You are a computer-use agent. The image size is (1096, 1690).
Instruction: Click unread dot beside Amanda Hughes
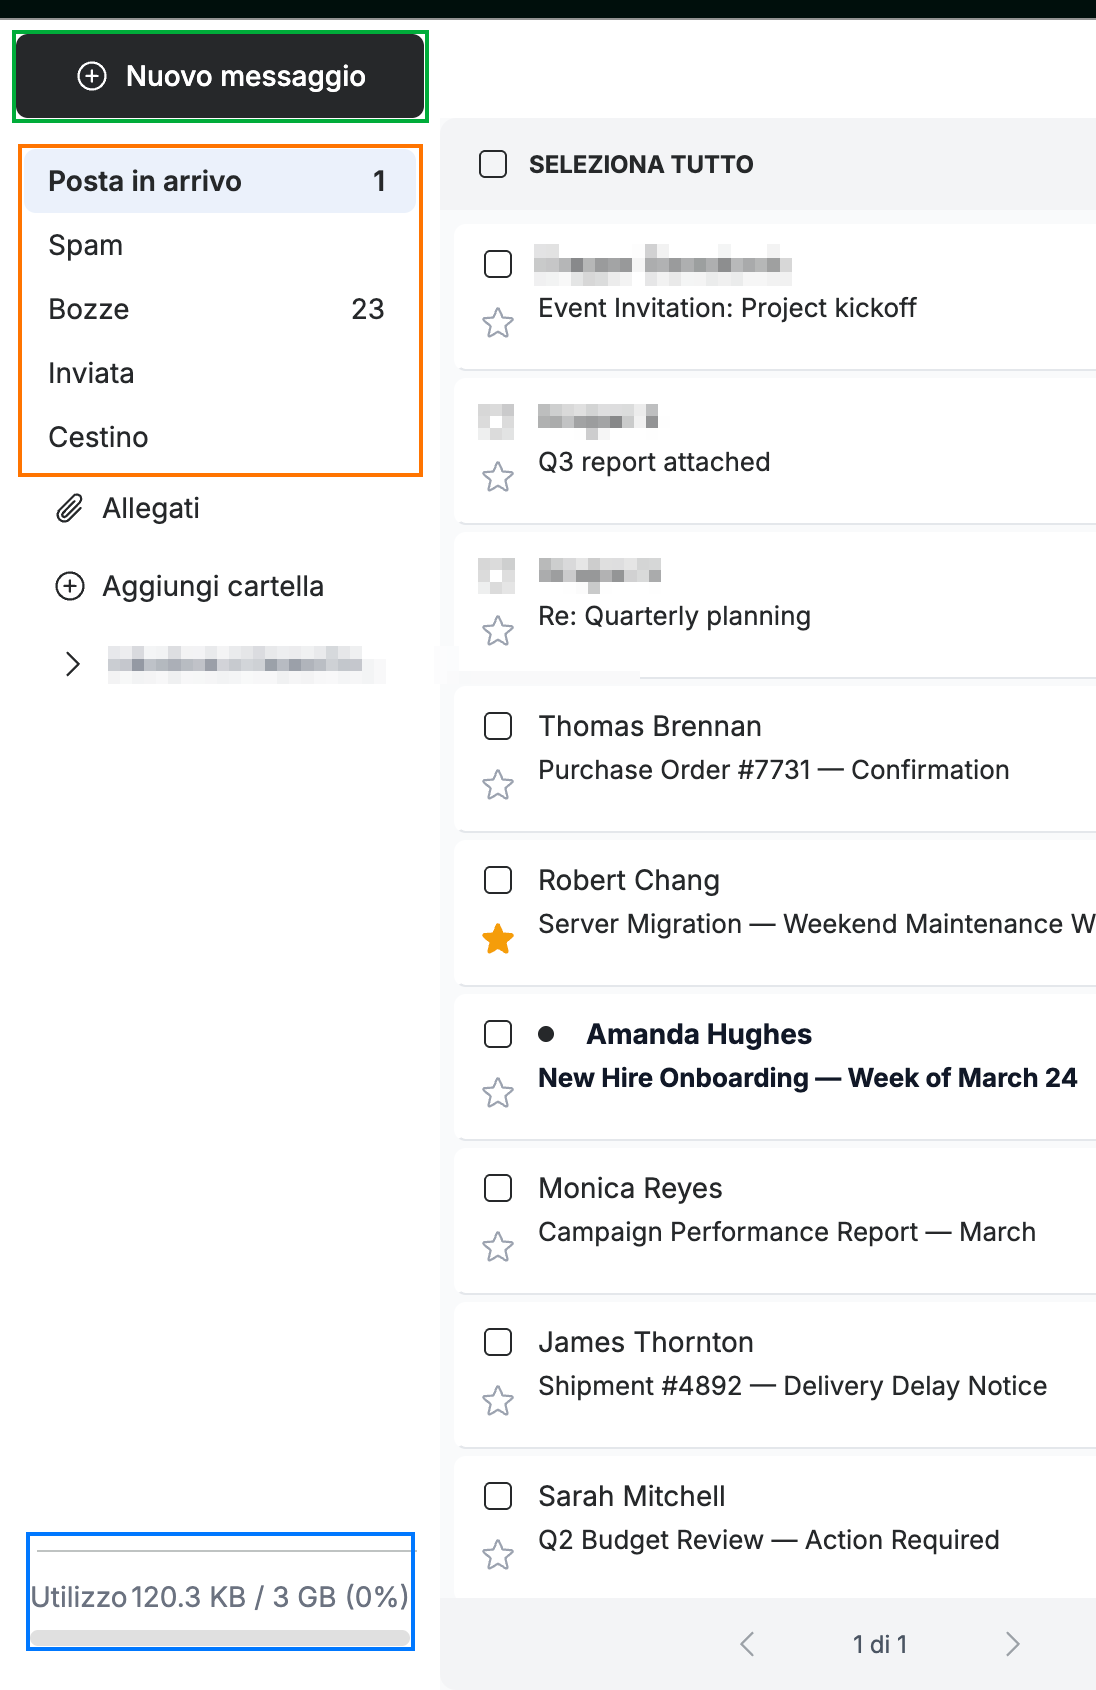[546, 1034]
